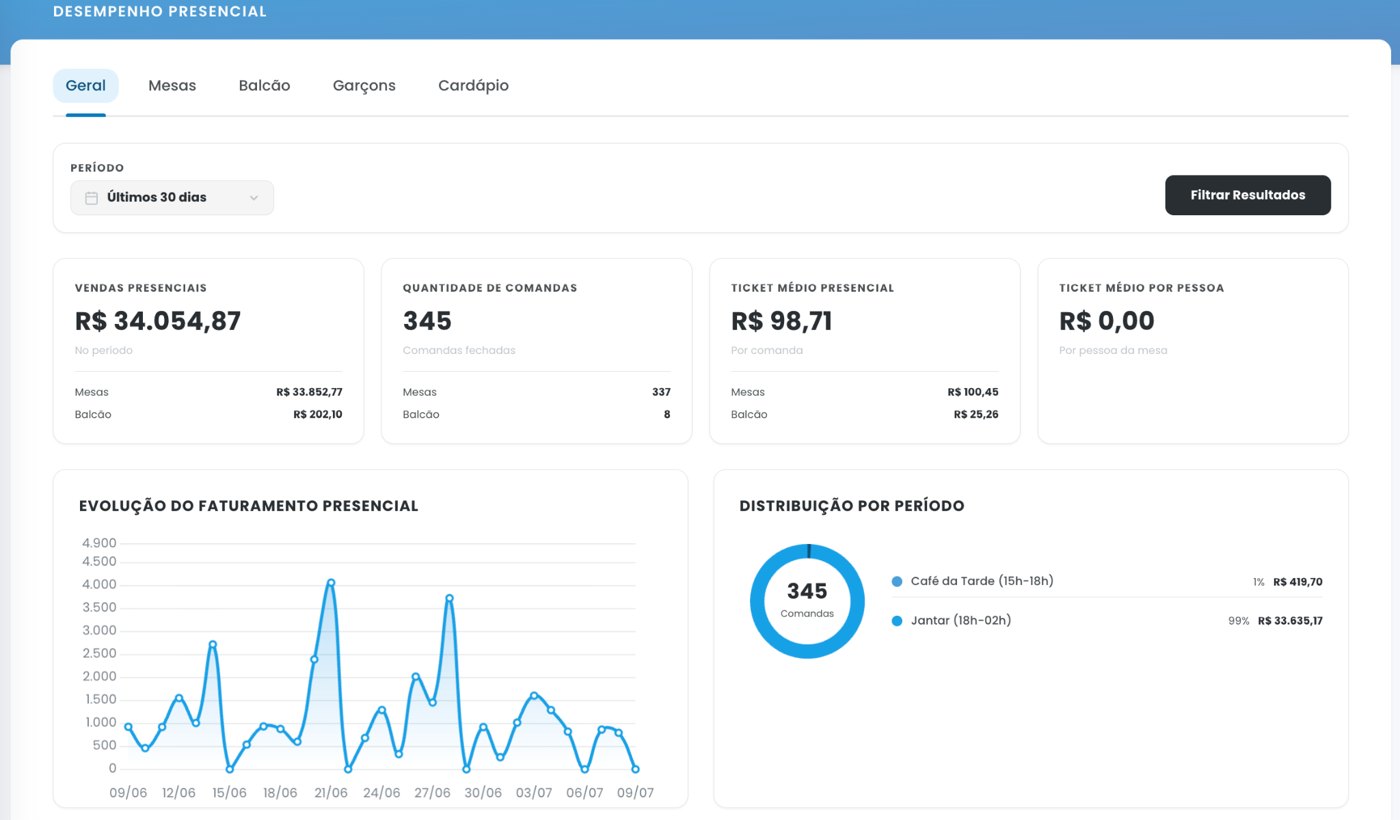Screen dimensions: 1400x820
Task: Click the 4.900 y-axis label
Action: pyautogui.click(x=99, y=543)
